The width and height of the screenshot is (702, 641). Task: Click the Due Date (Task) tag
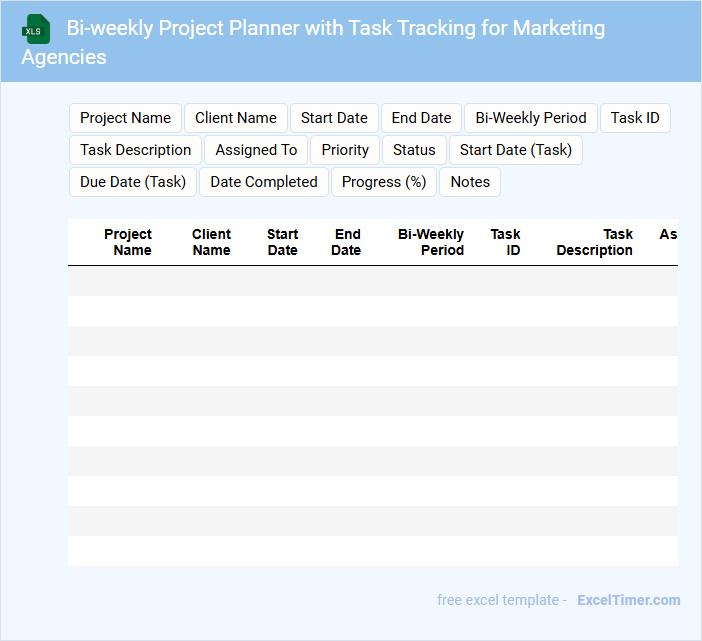coord(133,182)
